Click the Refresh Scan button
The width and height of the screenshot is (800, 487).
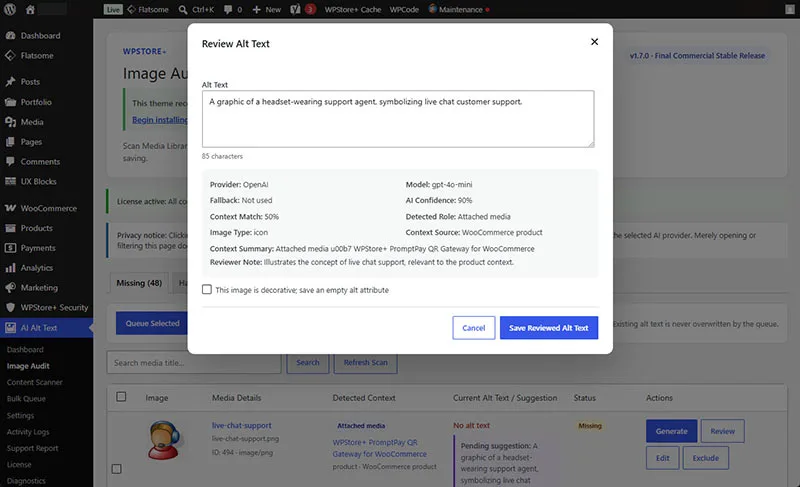coord(365,363)
